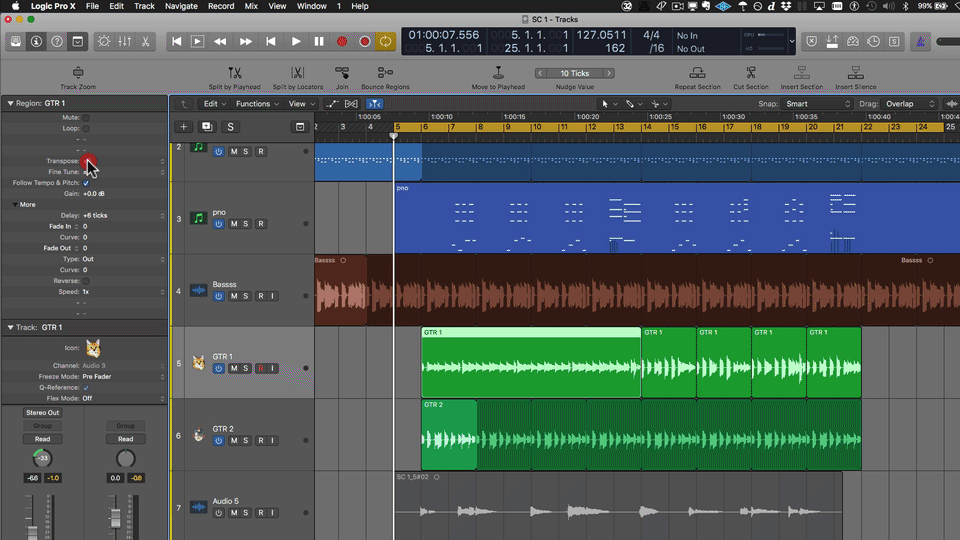This screenshot has height=540, width=960.
Task: Click the right channel Group button
Action: click(x=126, y=426)
